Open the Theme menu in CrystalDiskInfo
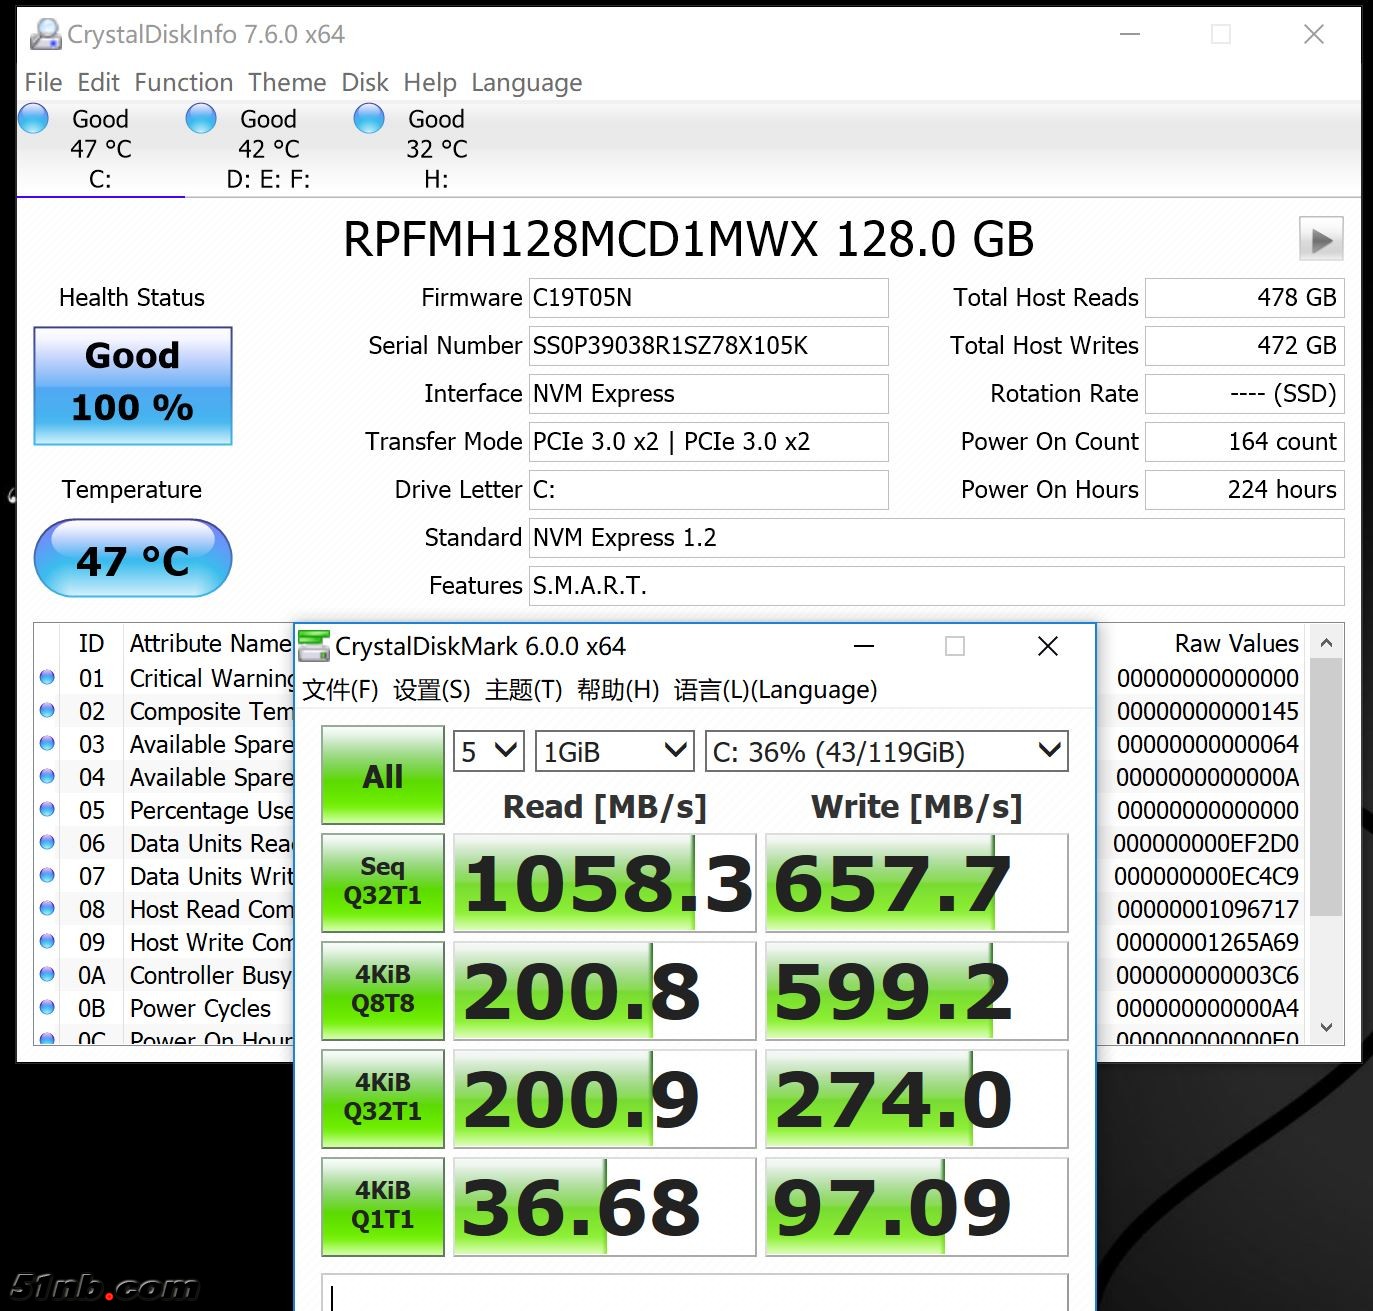 click(287, 83)
